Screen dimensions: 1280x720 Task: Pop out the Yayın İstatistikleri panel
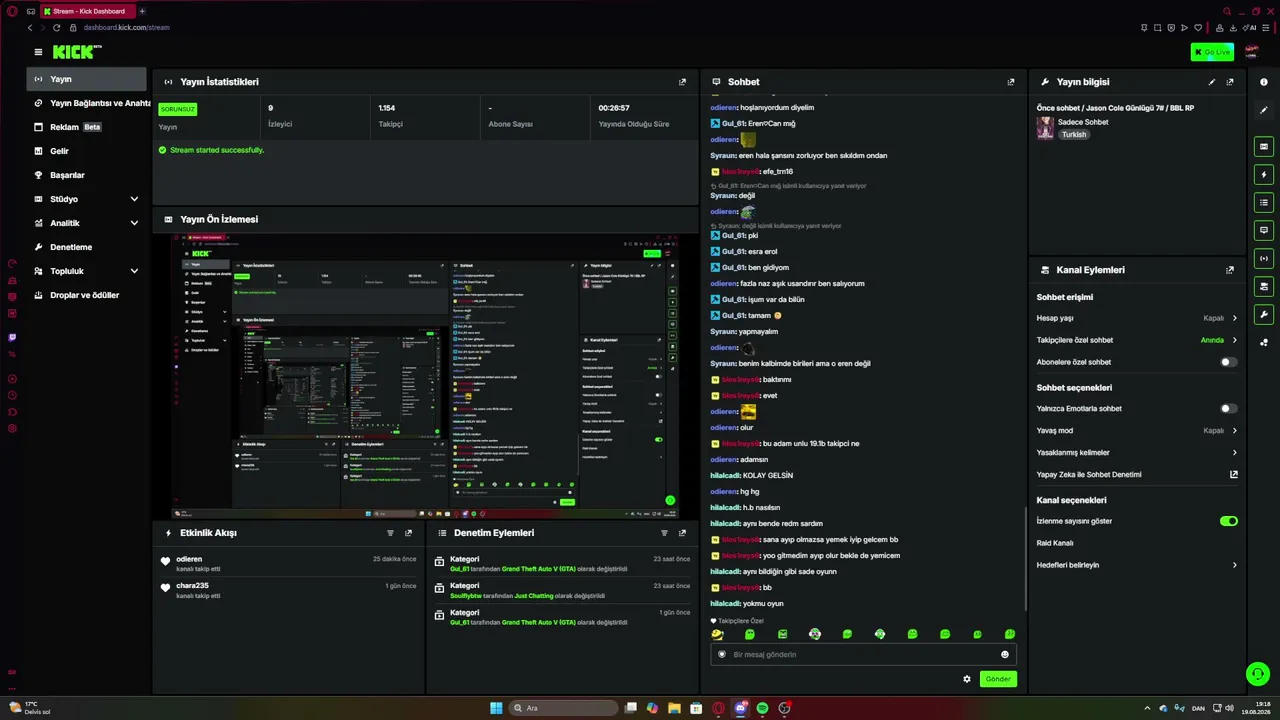point(682,82)
